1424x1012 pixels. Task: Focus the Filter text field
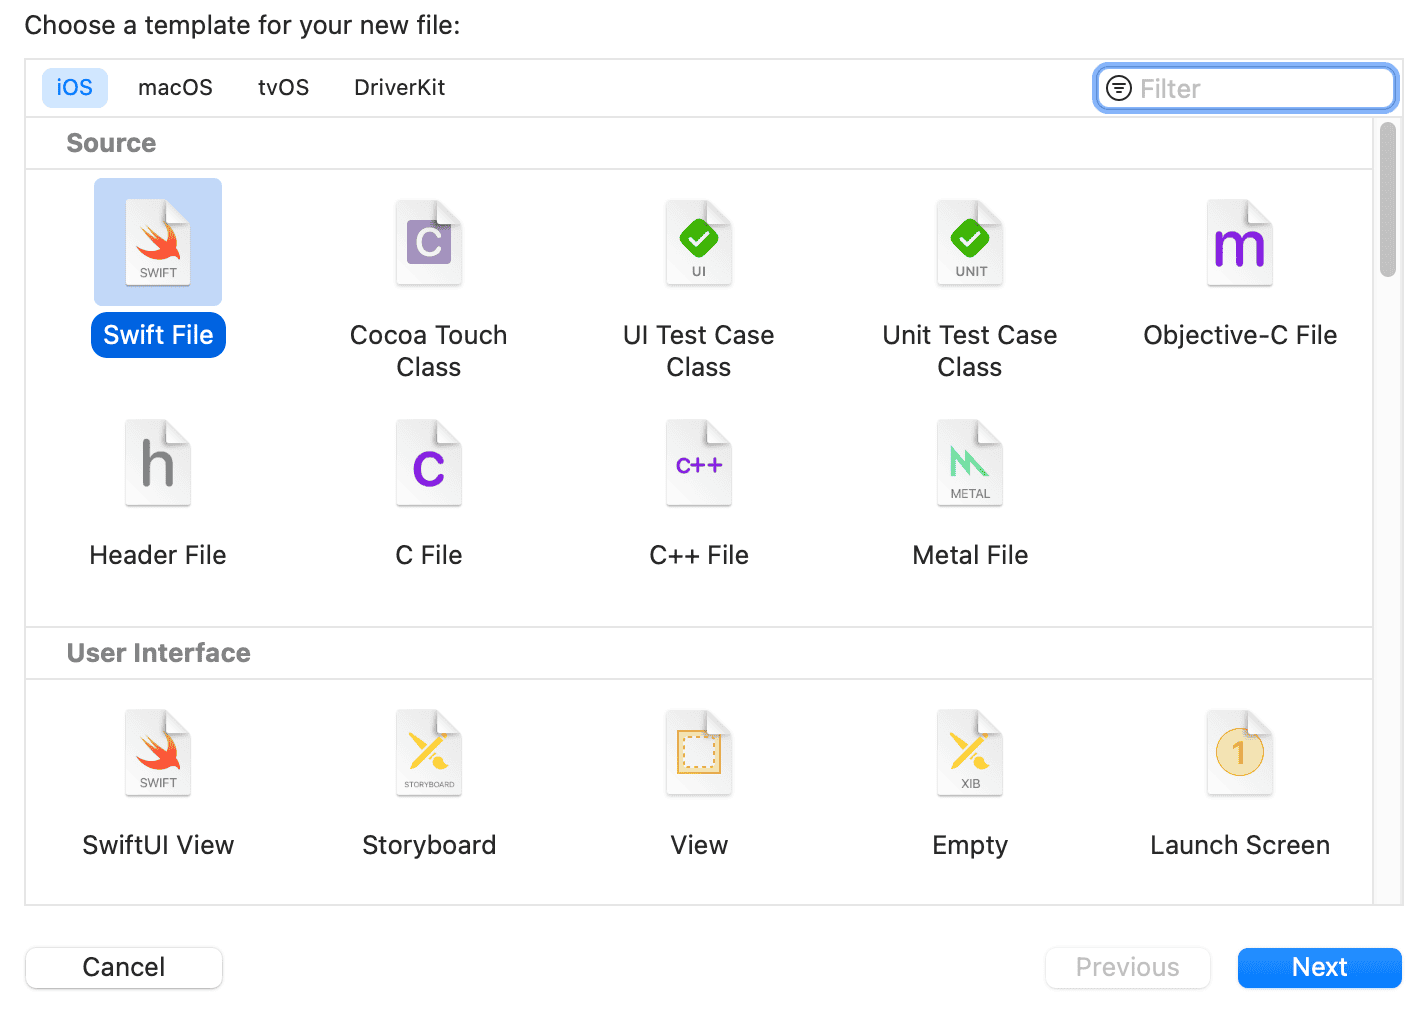(x=1246, y=88)
